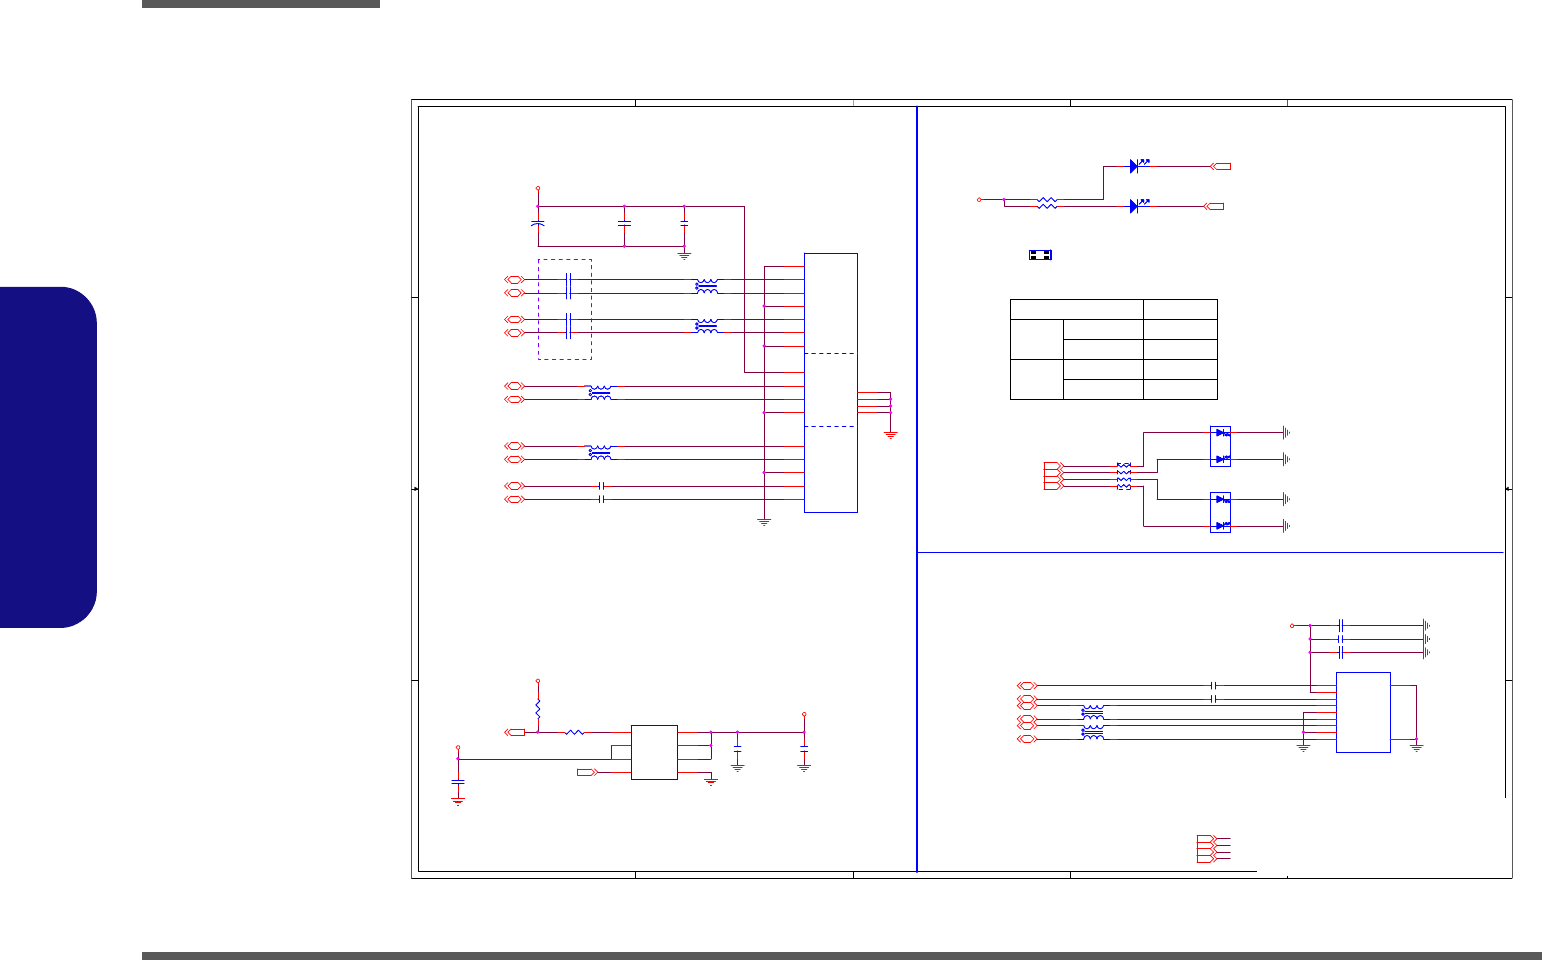This screenshot has height=960, width=1542.
Task: Select the jumper symbol above the empty table
Action: click(1040, 255)
